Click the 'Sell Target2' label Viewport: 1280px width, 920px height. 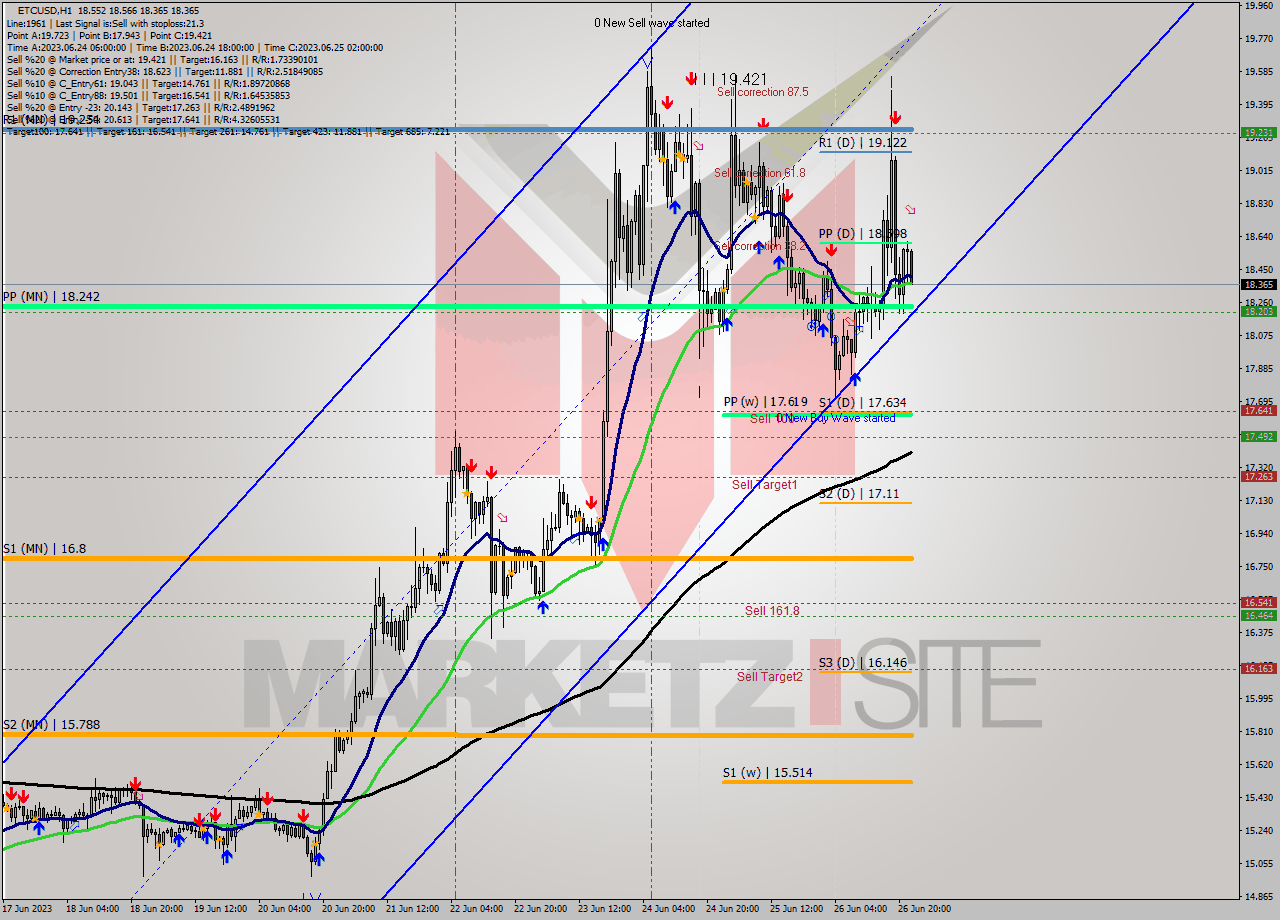[770, 677]
